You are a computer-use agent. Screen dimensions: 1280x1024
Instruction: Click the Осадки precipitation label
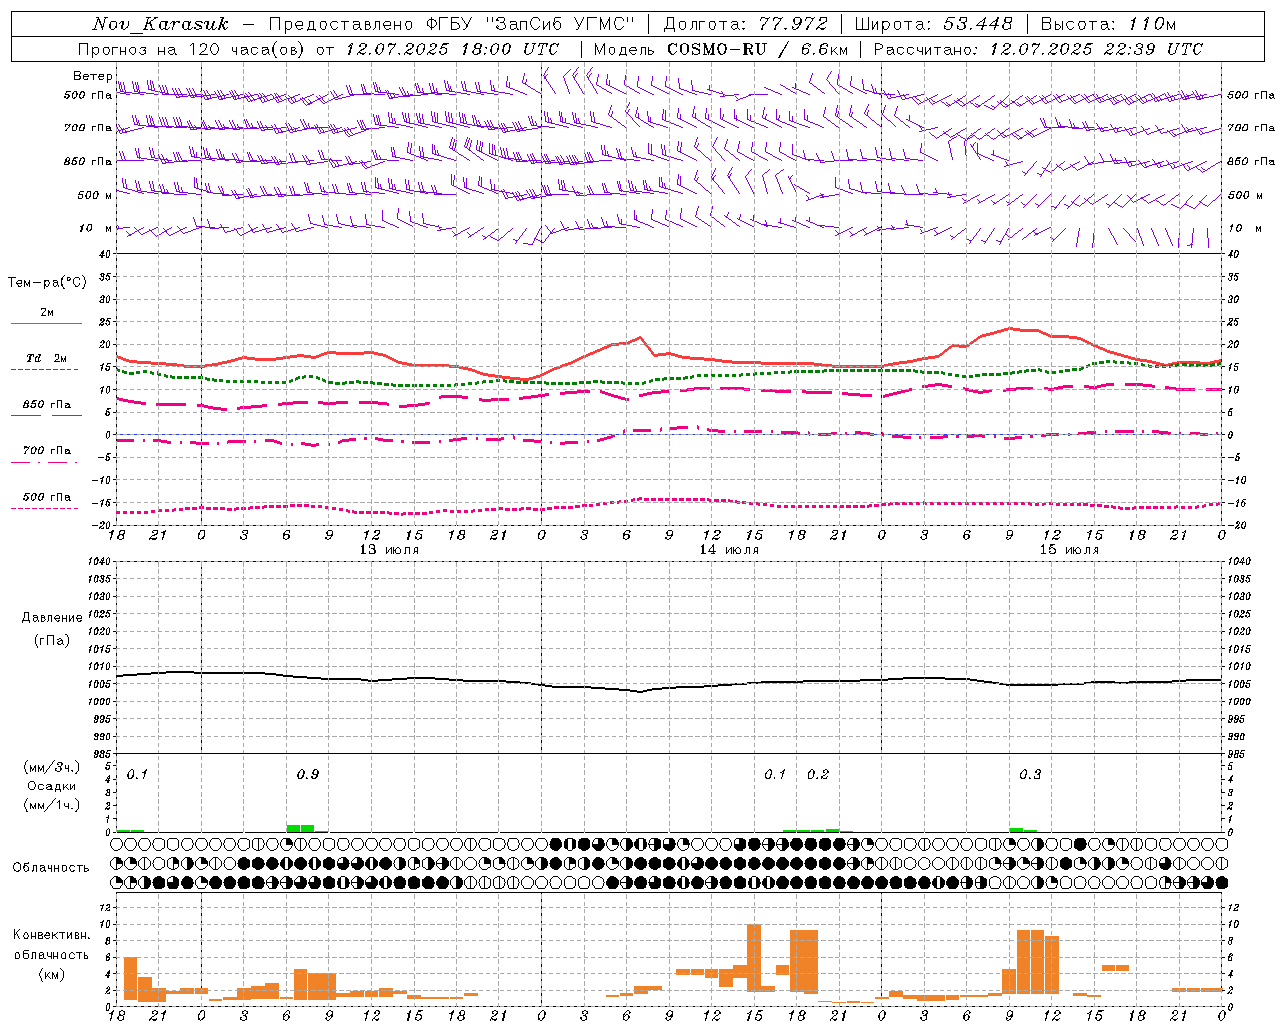[x=52, y=786]
